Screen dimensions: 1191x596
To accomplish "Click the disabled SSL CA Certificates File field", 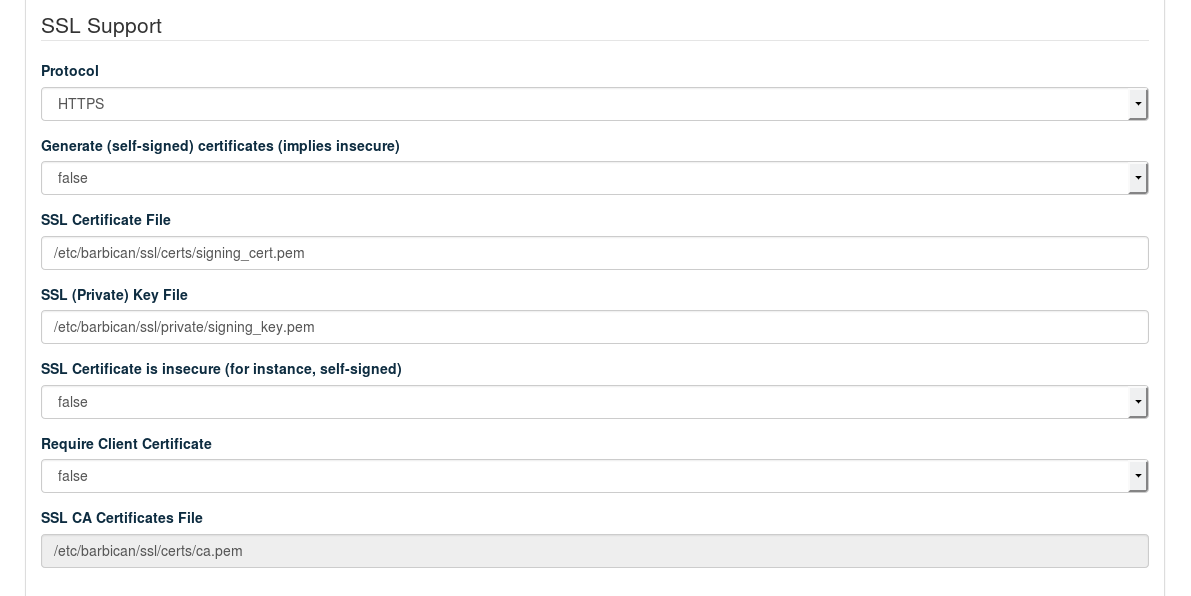I will point(594,551).
